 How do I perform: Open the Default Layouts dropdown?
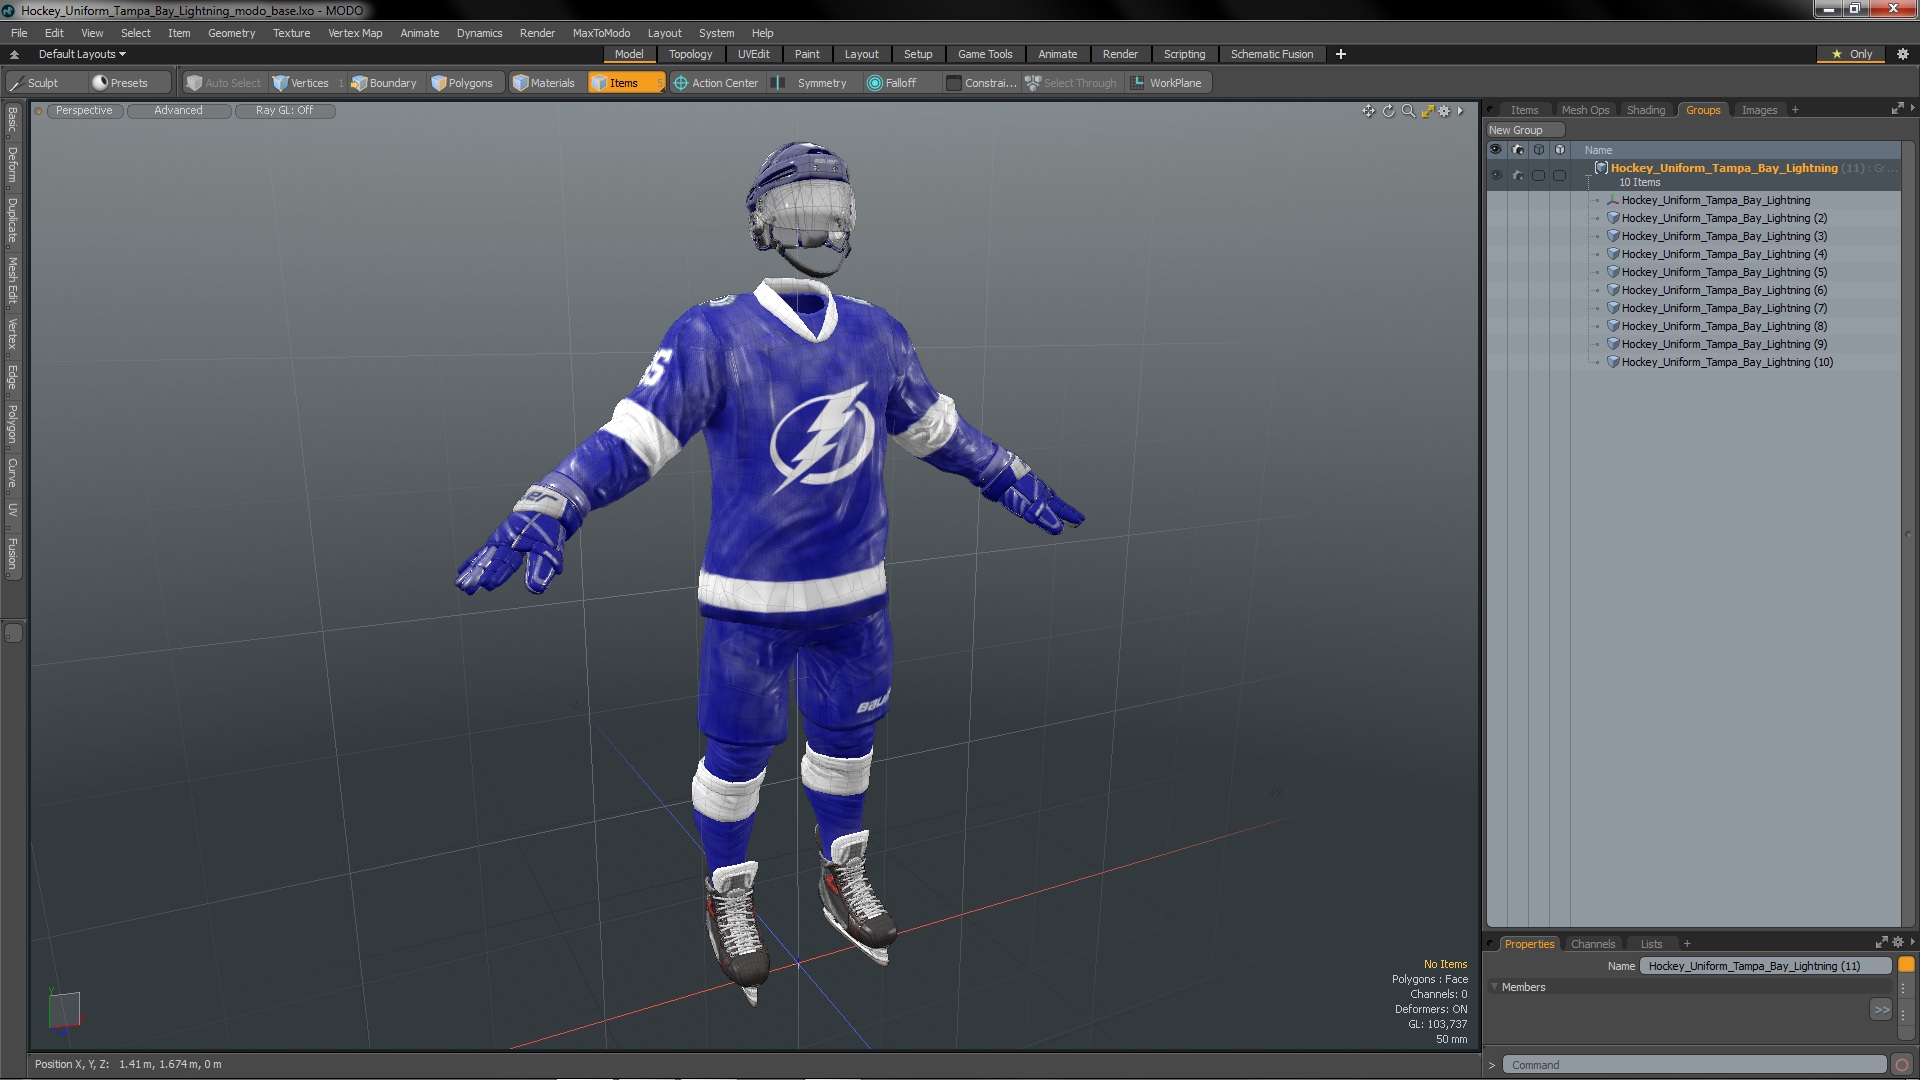[82, 54]
